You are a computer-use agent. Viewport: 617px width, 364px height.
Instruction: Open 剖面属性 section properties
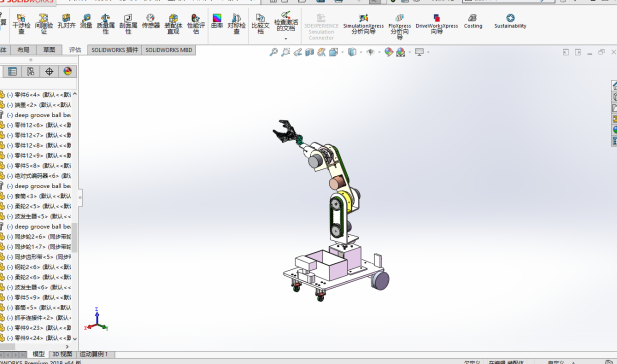tap(128, 24)
